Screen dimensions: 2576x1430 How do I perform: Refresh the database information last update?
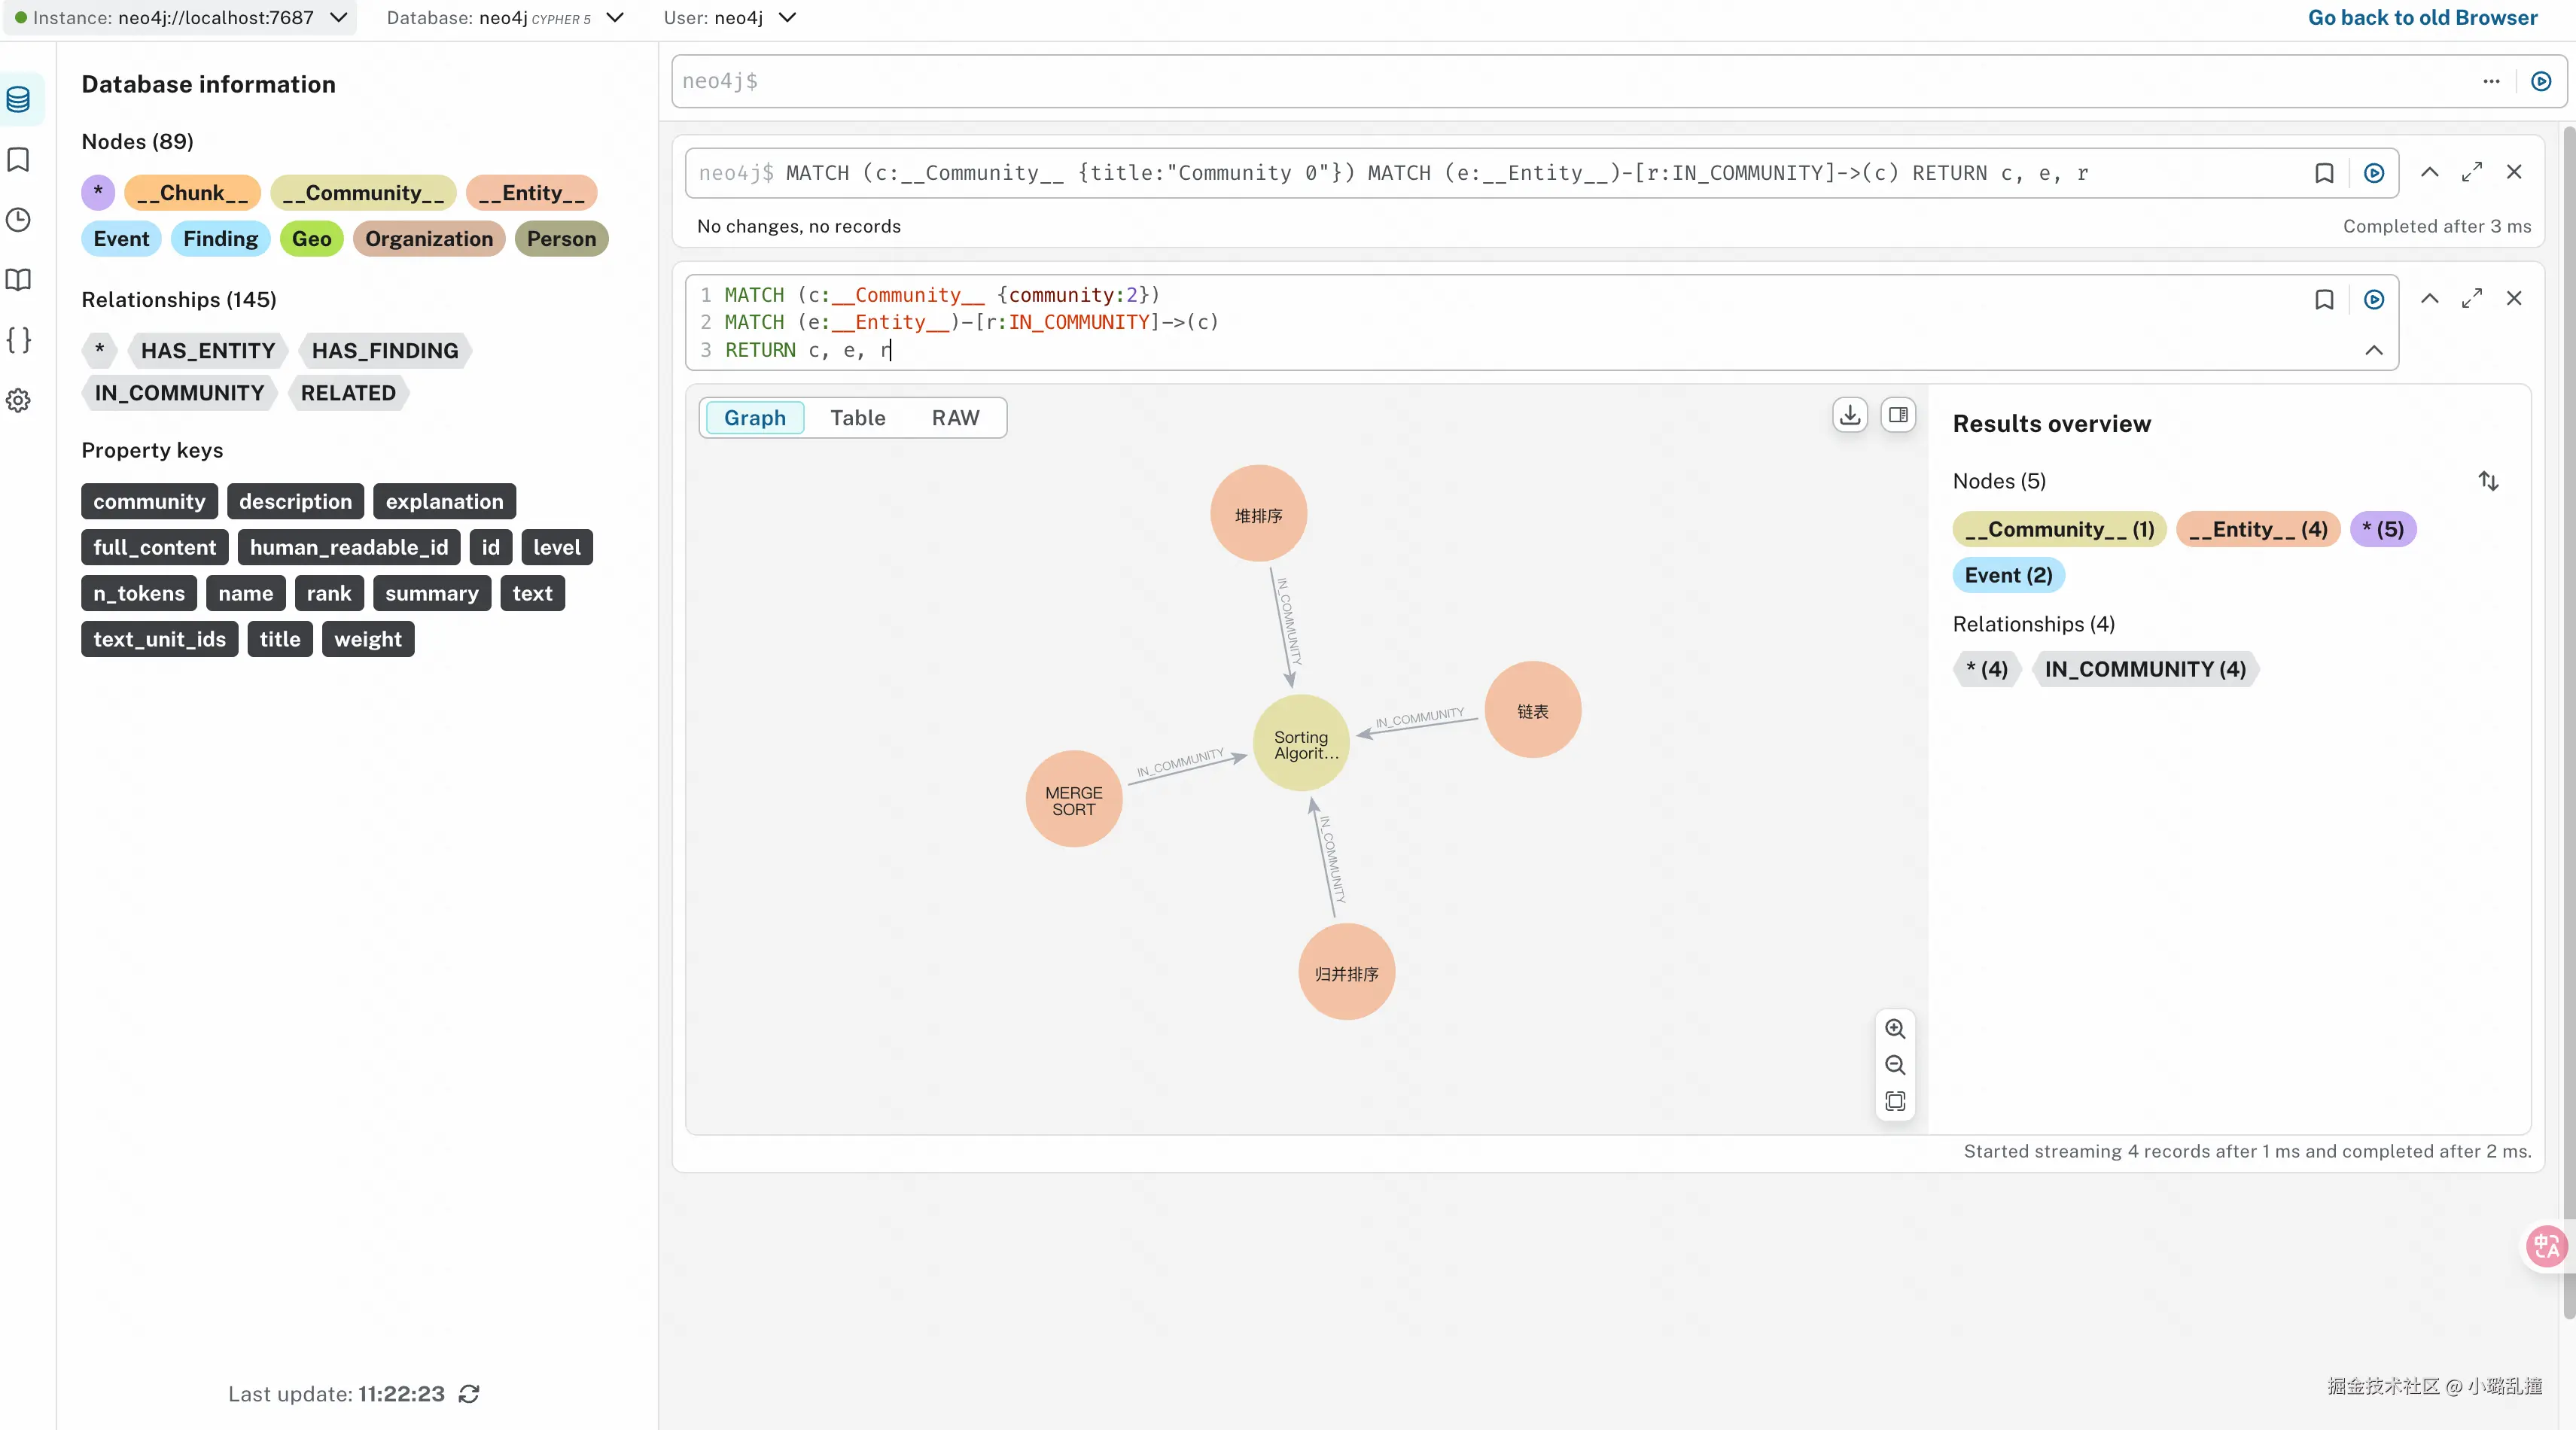[x=469, y=1394]
